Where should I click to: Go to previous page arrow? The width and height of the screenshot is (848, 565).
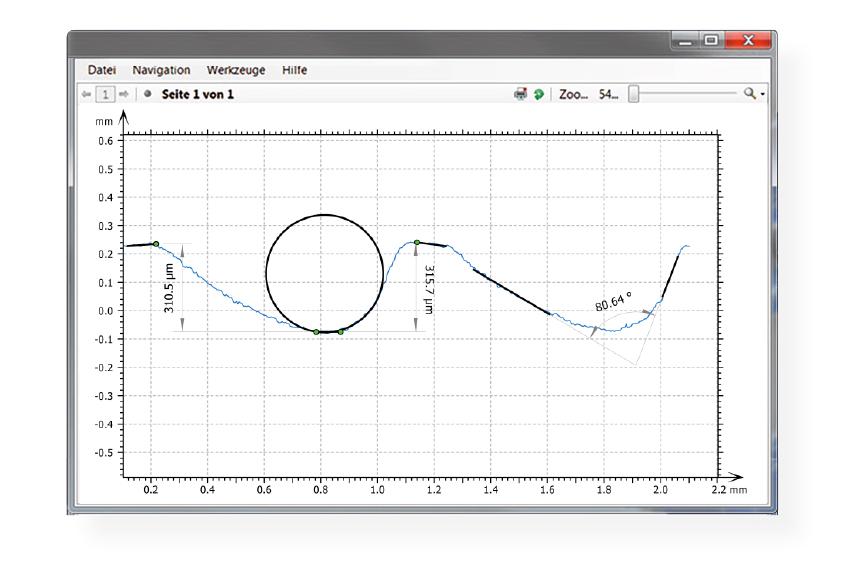click(x=86, y=94)
